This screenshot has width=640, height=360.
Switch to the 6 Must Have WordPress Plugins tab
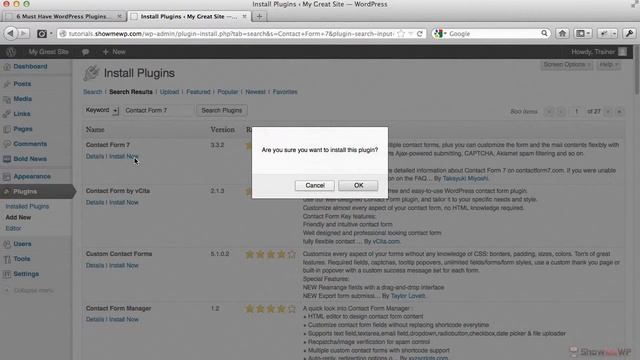[63, 16]
